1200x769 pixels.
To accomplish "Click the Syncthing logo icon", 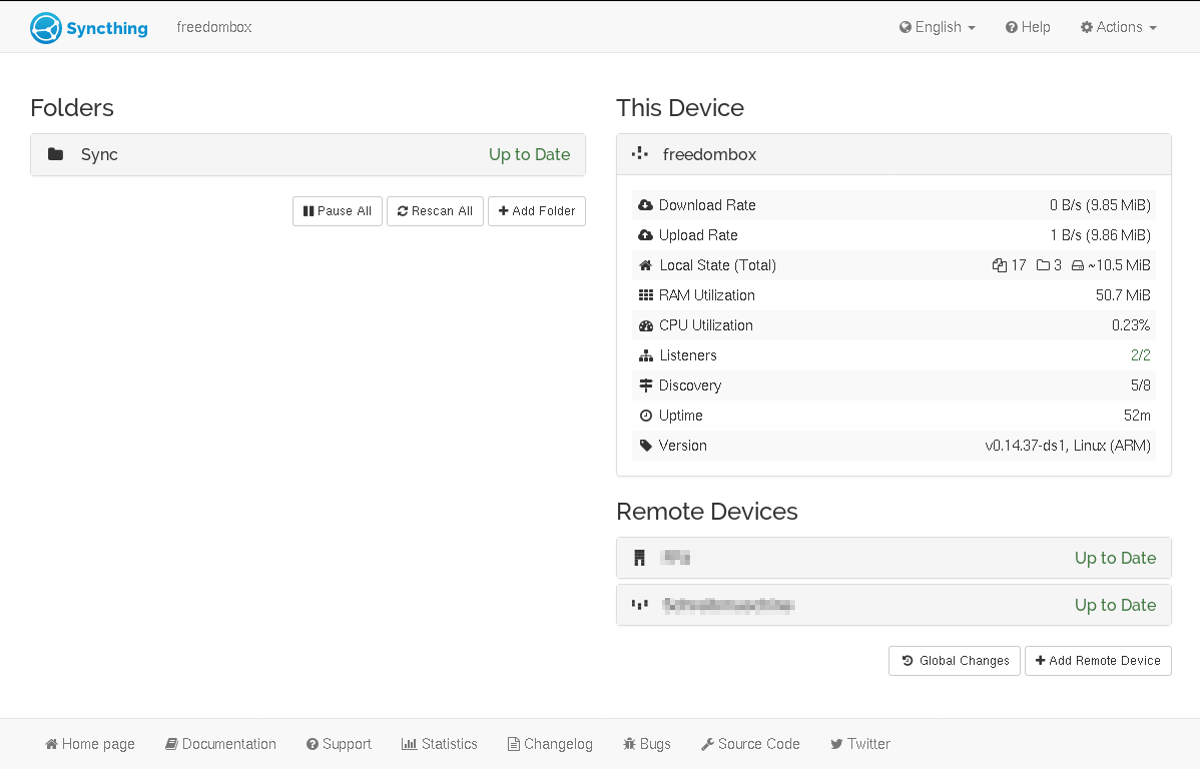I will pos(45,28).
